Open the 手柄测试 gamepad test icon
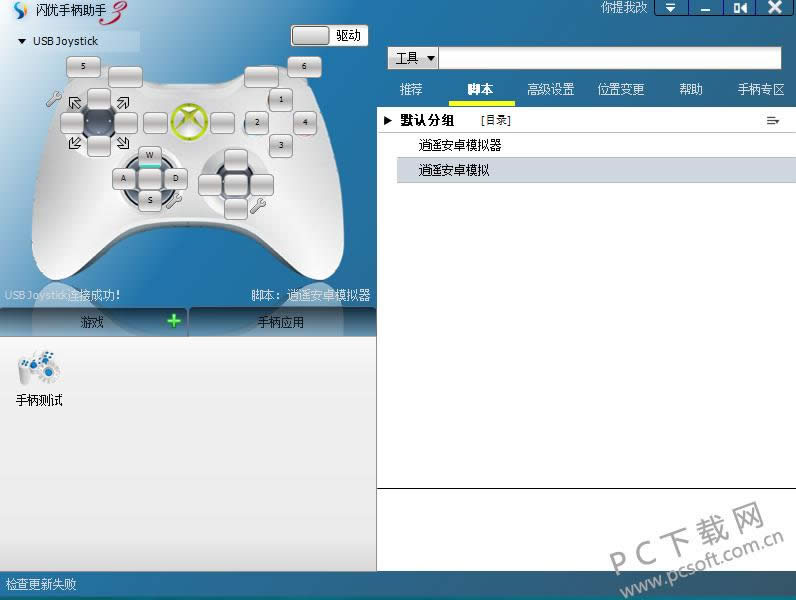Viewport: 796px width, 600px height. click(x=39, y=369)
